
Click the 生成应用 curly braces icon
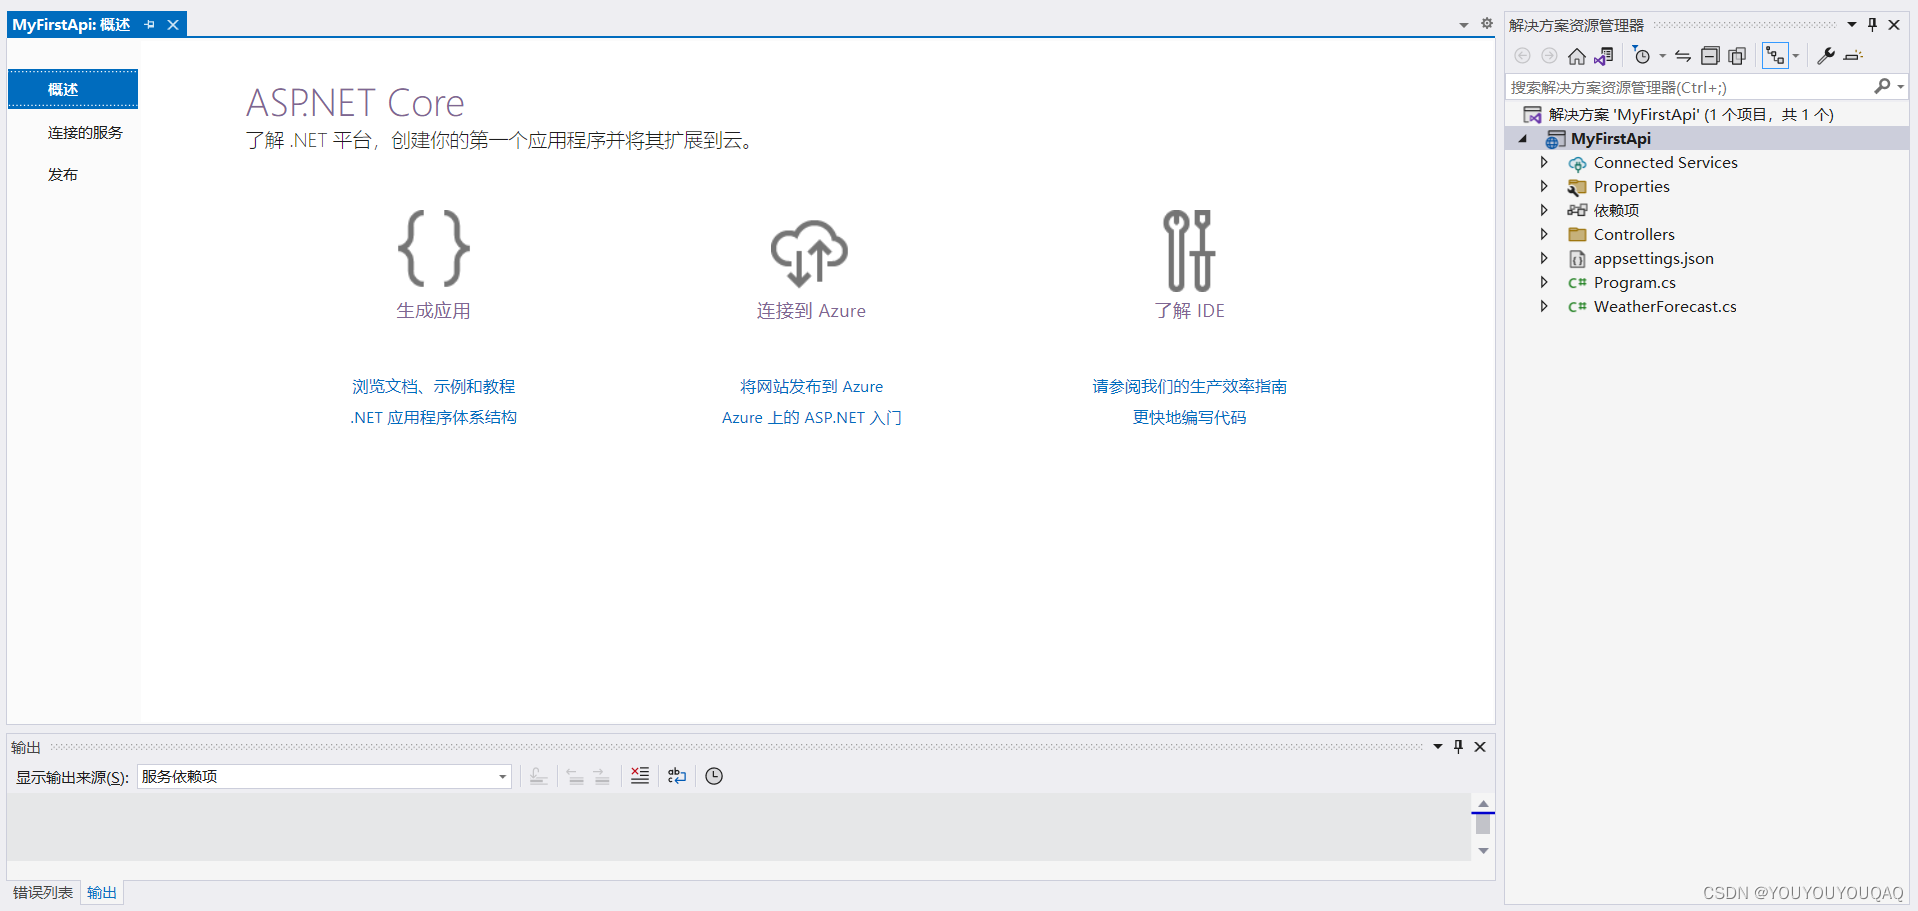click(x=433, y=248)
